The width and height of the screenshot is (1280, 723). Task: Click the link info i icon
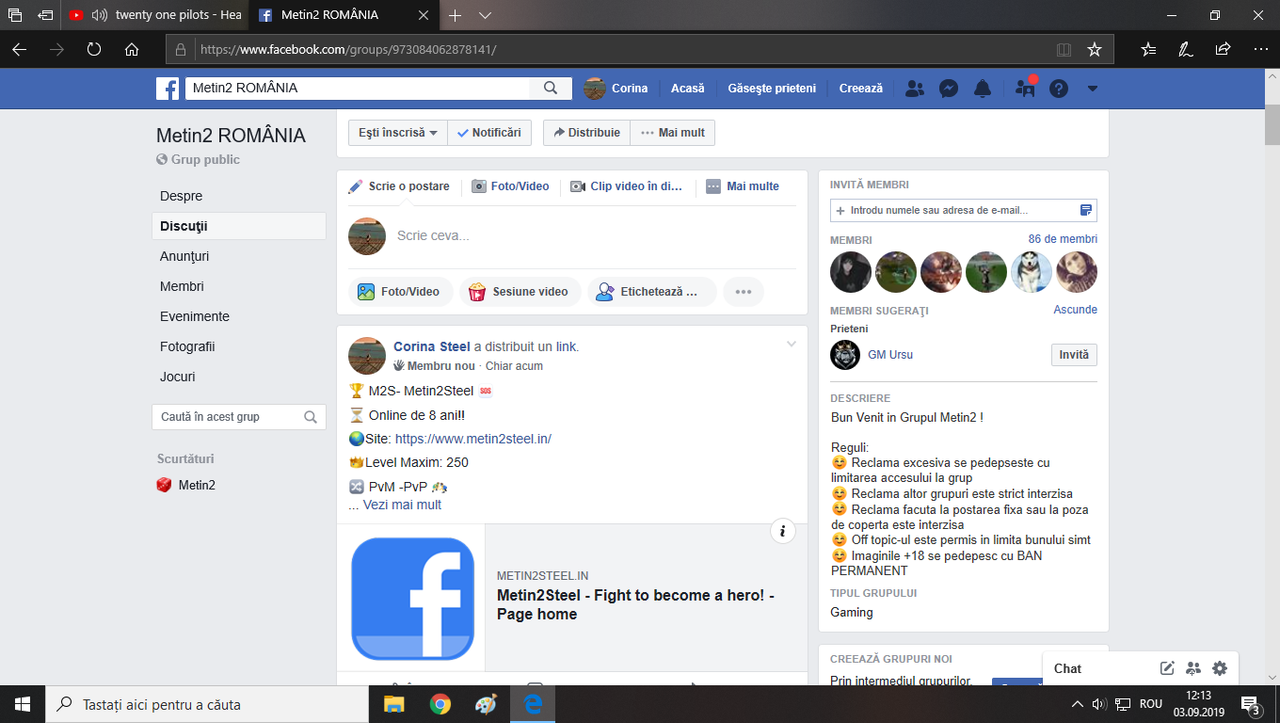pyautogui.click(x=783, y=531)
